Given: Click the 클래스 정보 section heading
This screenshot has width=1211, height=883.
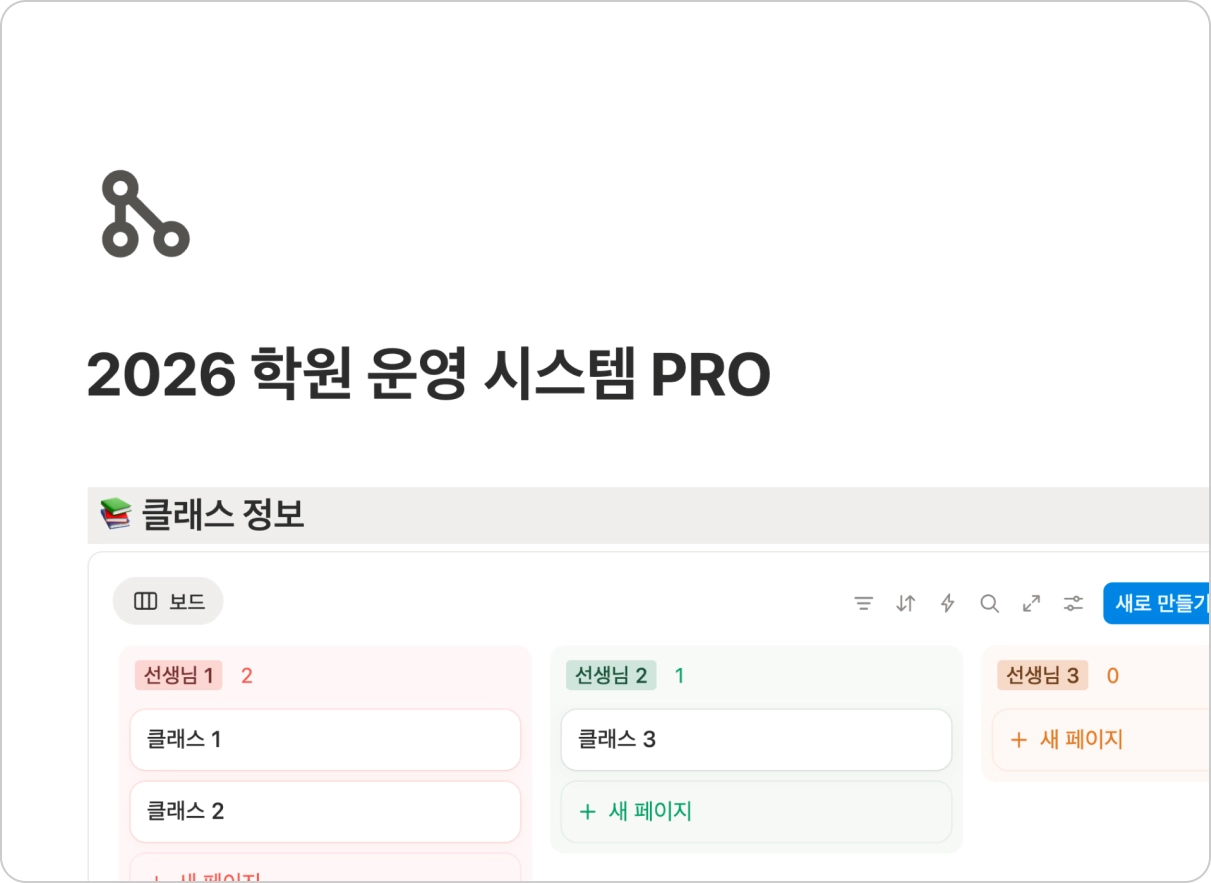Looking at the screenshot, I should click(222, 515).
